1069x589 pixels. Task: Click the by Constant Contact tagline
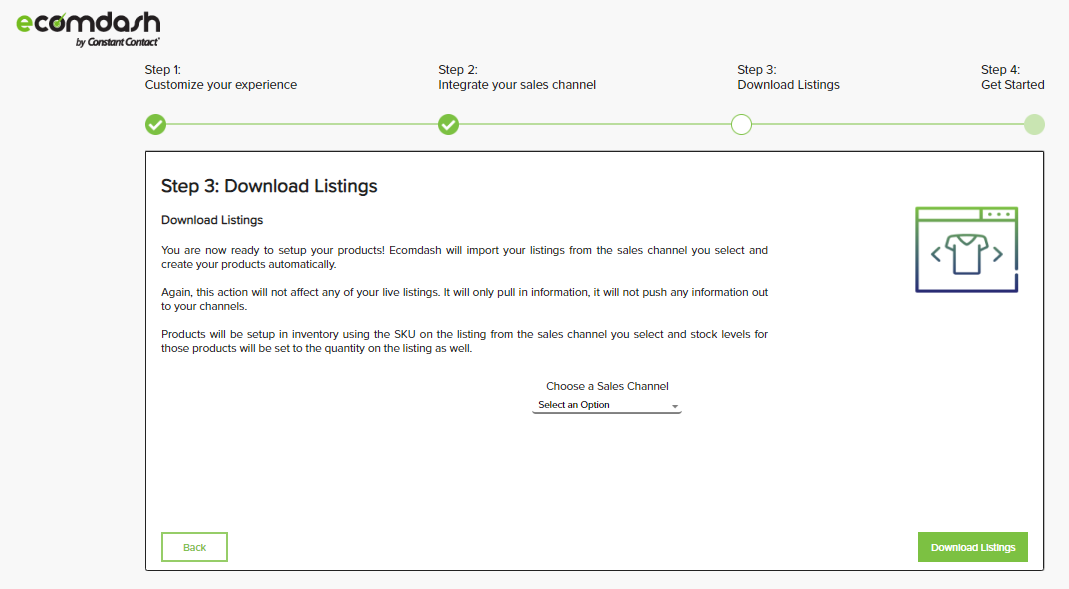point(118,42)
